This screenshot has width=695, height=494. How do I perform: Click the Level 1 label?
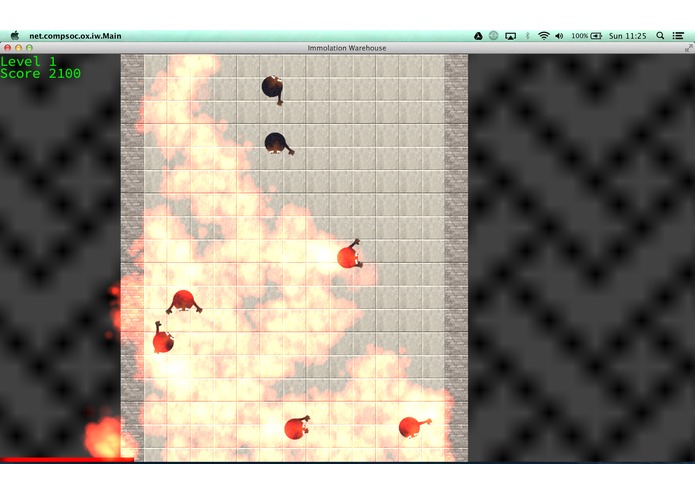coord(28,61)
